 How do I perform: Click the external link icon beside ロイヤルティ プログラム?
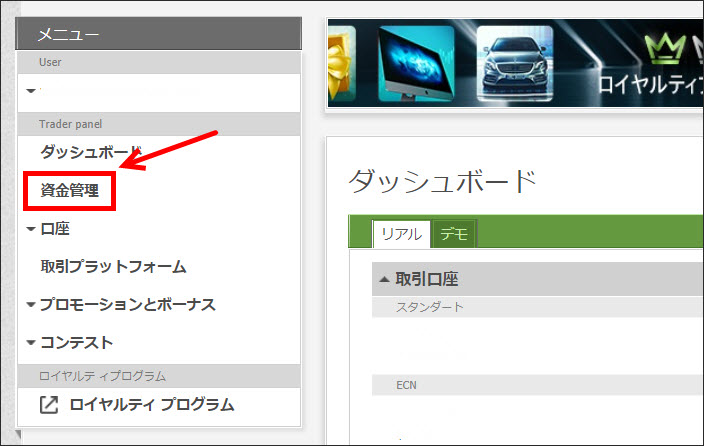point(48,405)
